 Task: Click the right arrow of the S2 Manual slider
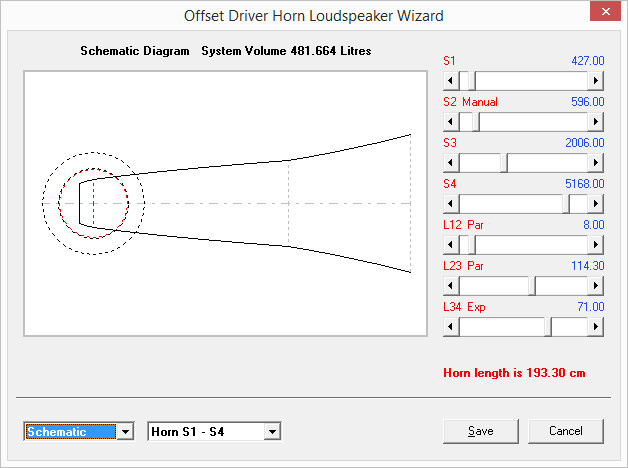(596, 121)
